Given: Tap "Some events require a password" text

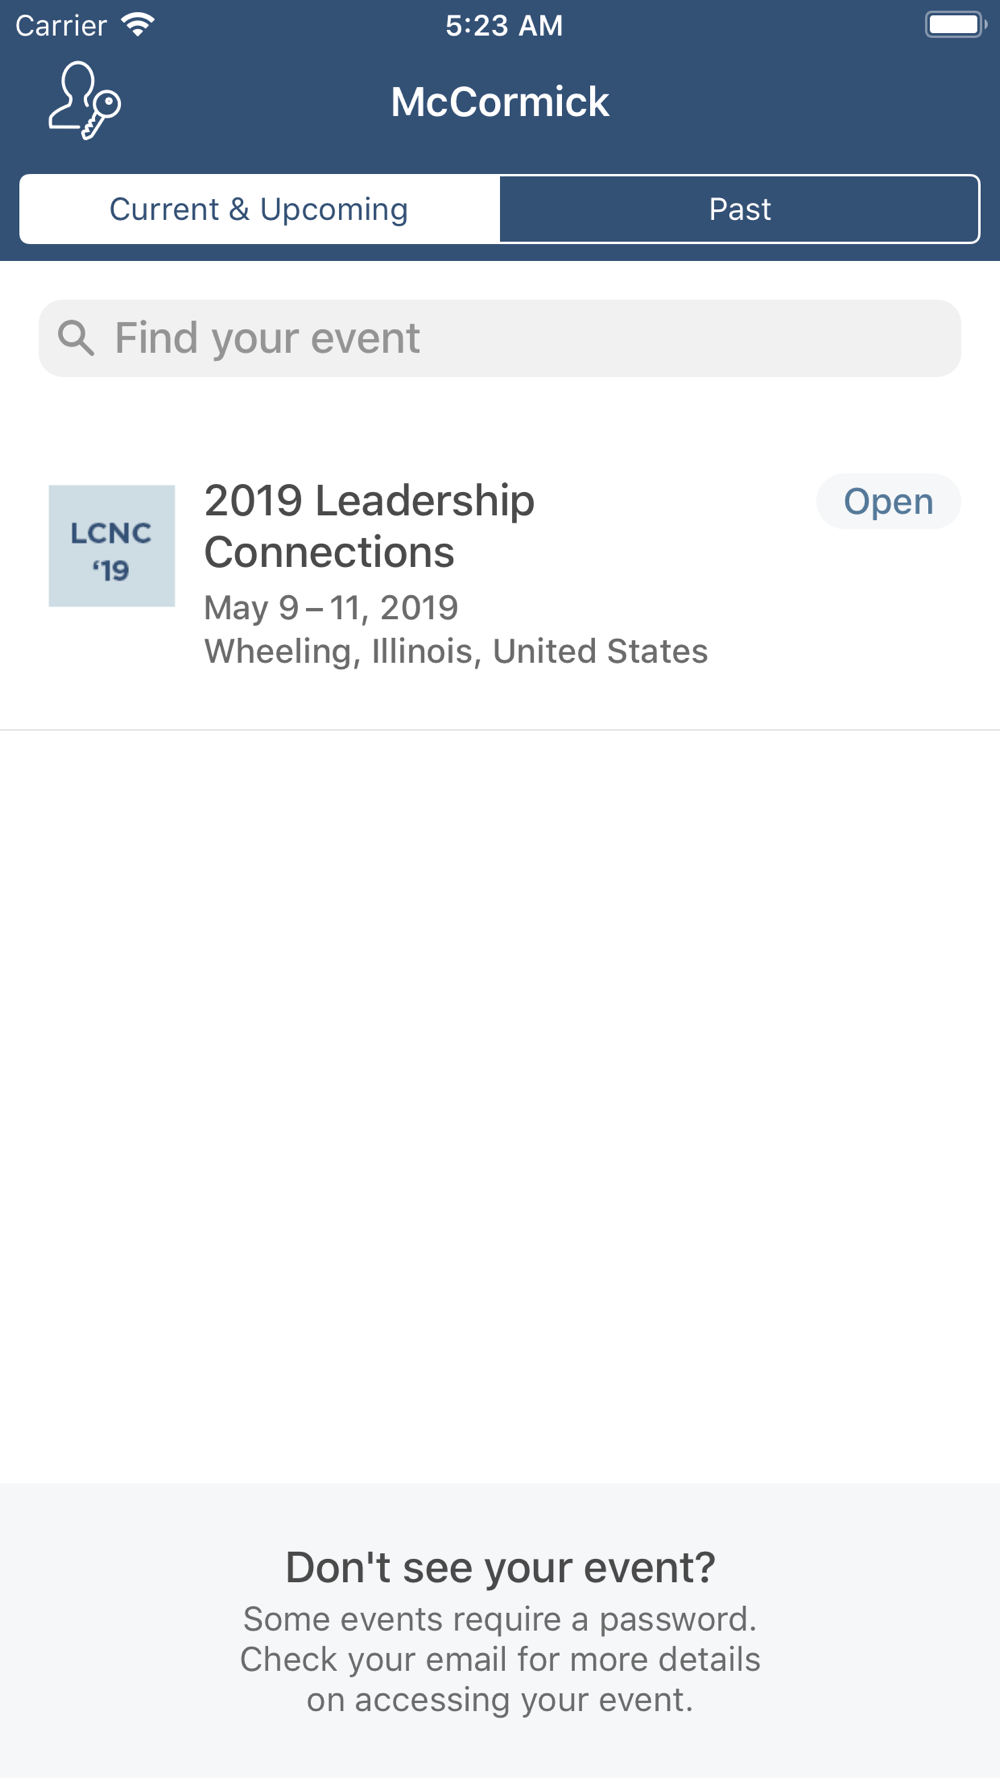Looking at the screenshot, I should coord(500,1619).
